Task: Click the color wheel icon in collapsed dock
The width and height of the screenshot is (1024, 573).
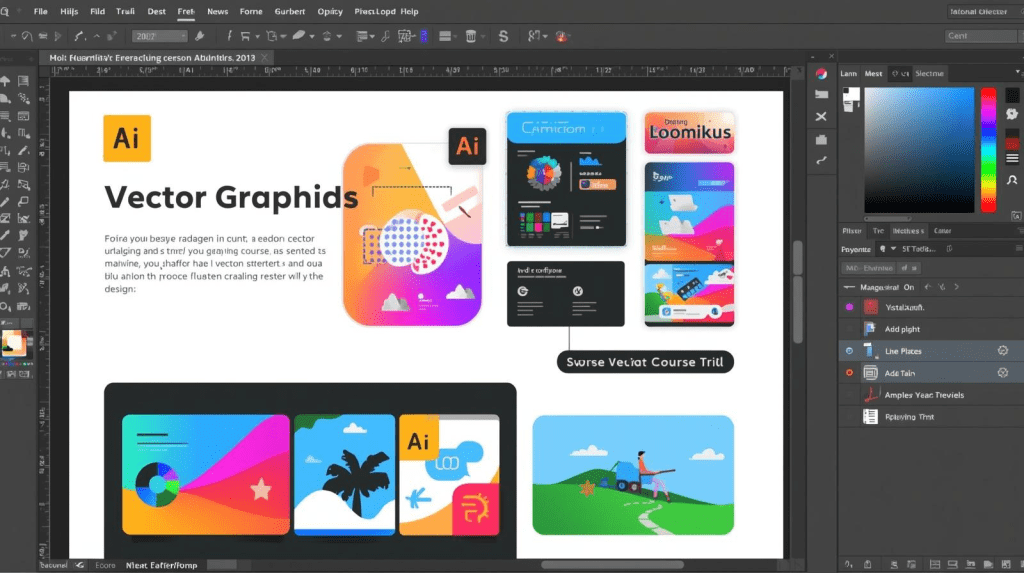Action: click(821, 74)
